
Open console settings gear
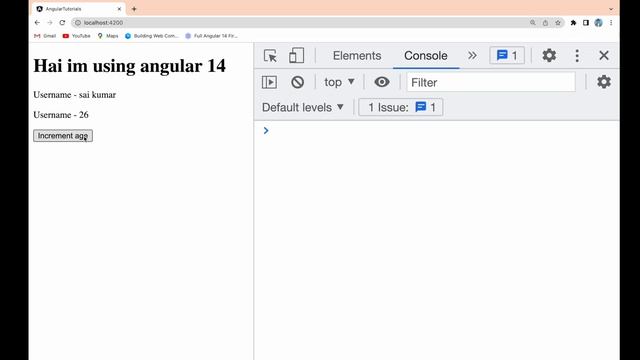click(604, 82)
